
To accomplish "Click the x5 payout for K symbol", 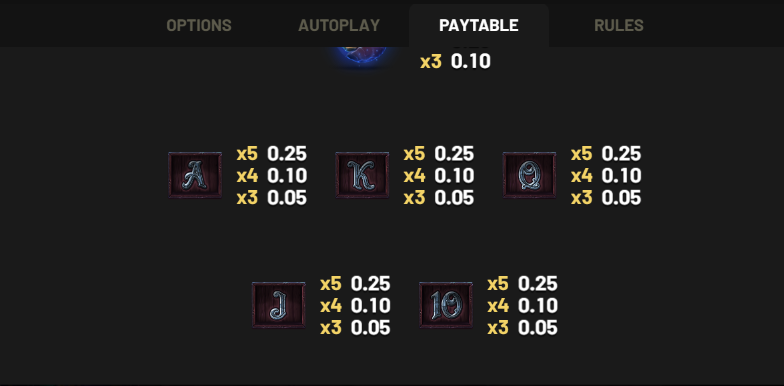I will click(x=438, y=154).
